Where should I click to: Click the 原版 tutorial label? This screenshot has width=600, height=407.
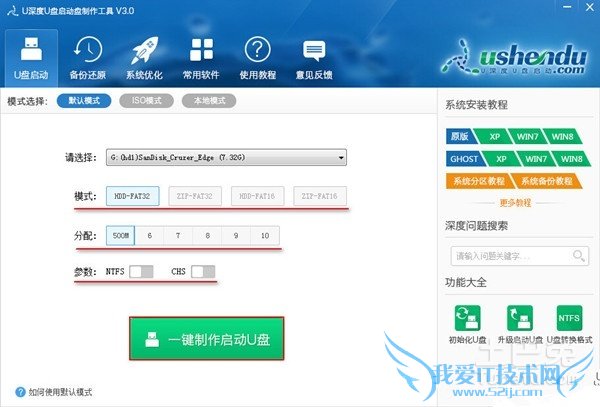pos(461,137)
